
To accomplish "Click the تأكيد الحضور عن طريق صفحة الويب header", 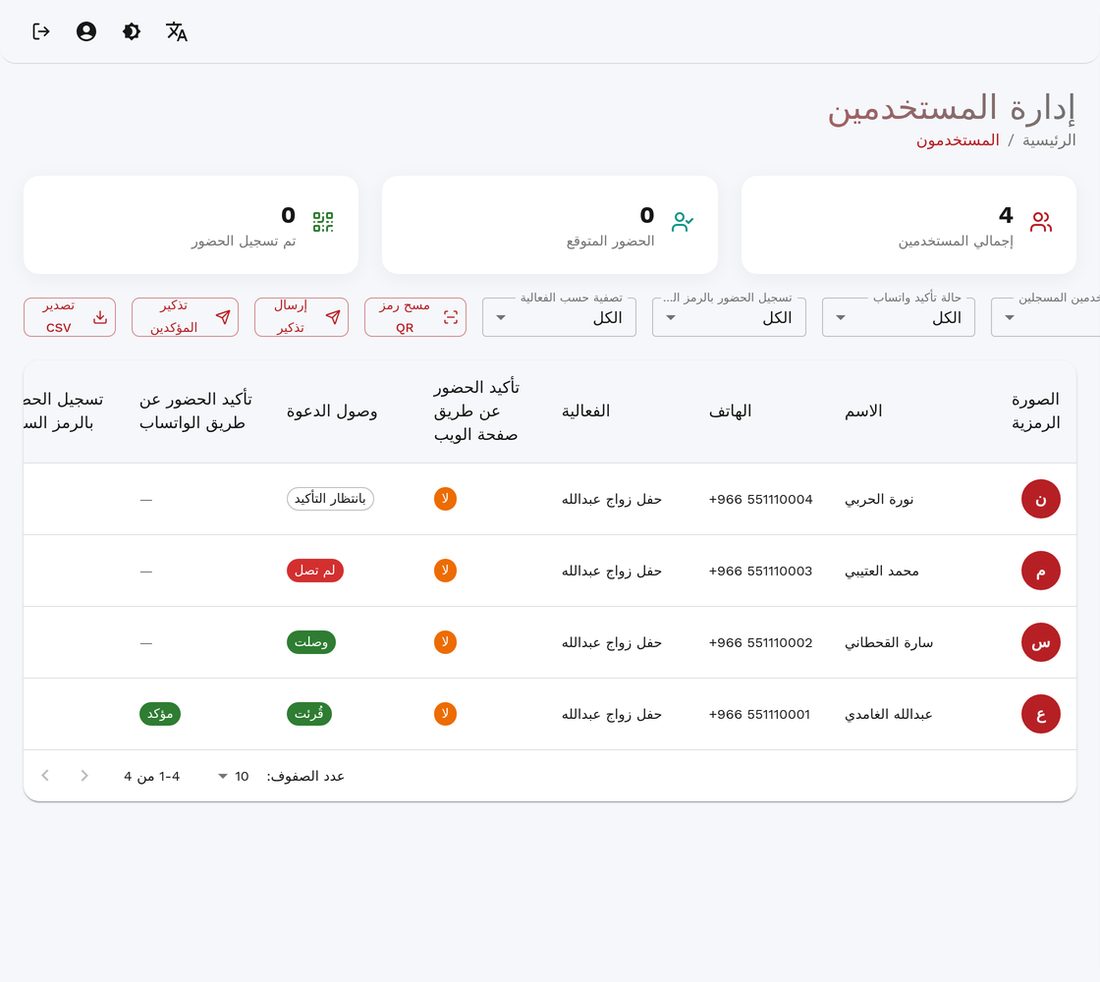I will point(476,411).
